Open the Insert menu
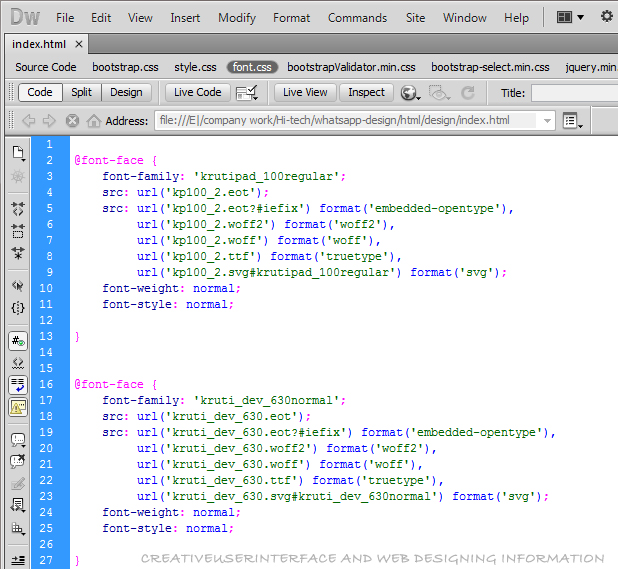This screenshot has height=569, width=618. (185, 18)
